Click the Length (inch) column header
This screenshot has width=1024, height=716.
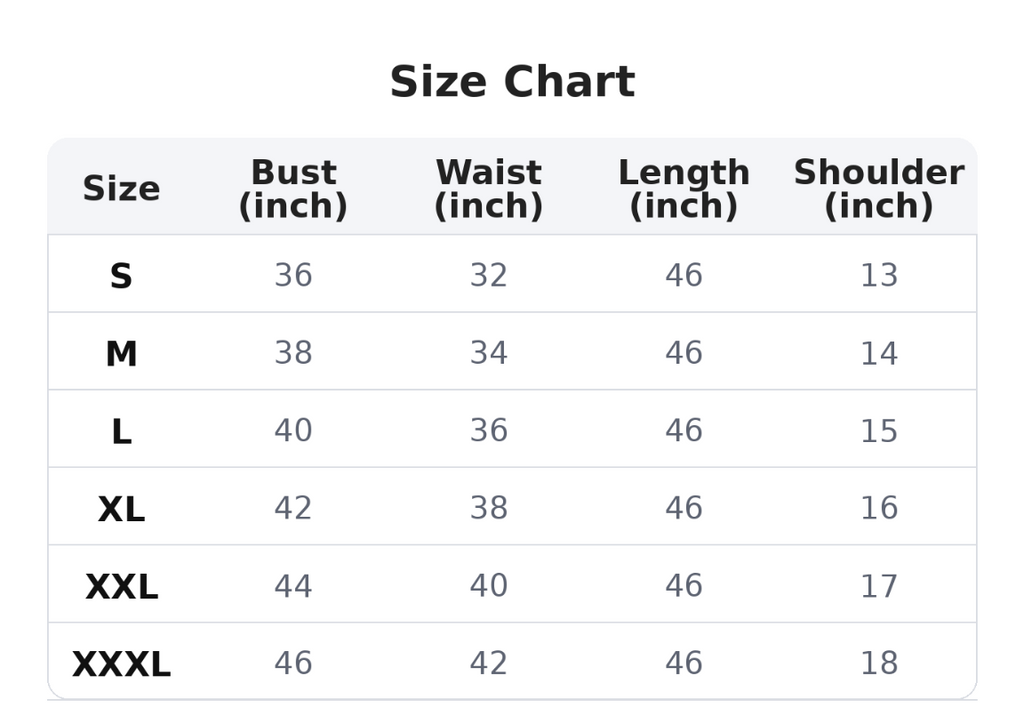click(684, 189)
